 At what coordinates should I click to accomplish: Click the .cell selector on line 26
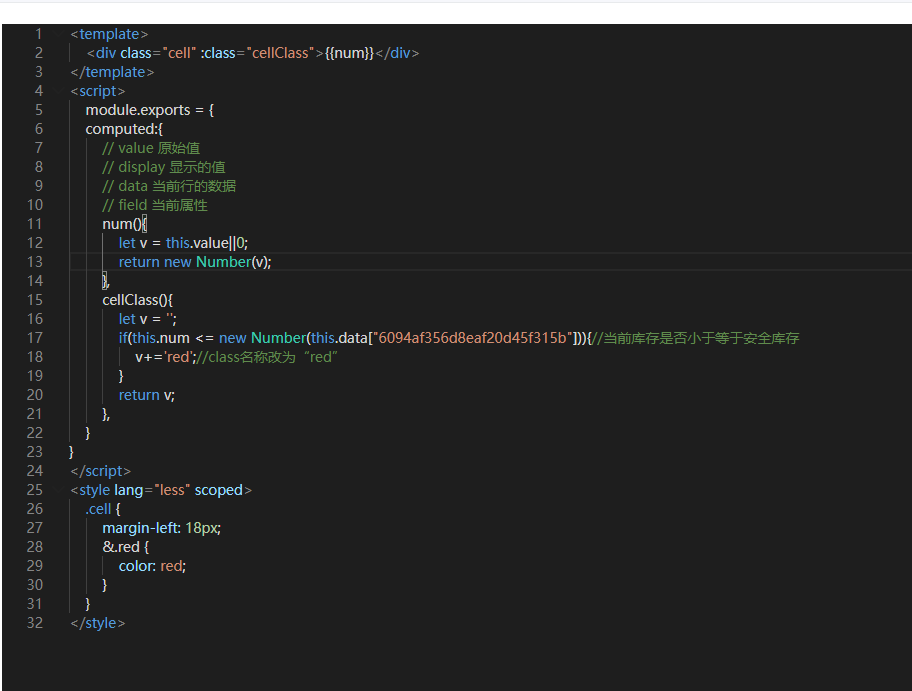click(x=98, y=509)
